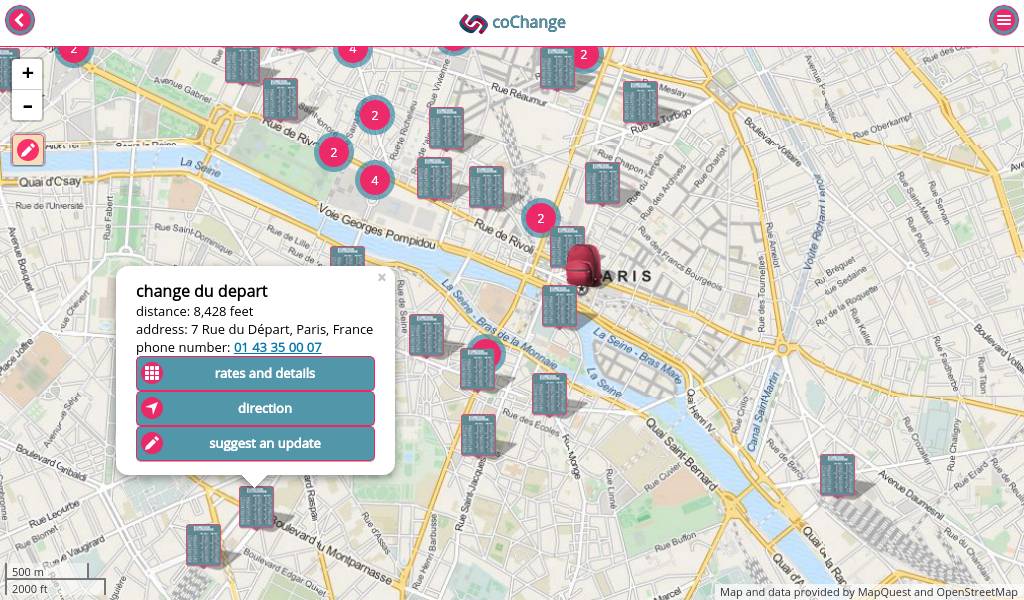Expand the cluster of 2 above the PARIS label
The image size is (1024, 600).
click(x=541, y=218)
